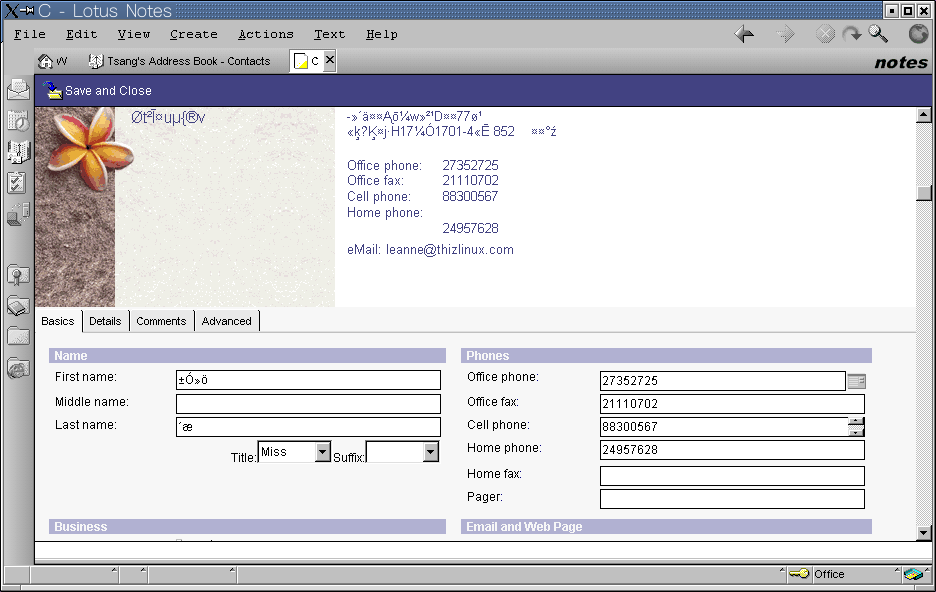Open the To Do list icon
The width and height of the screenshot is (936, 592).
click(18, 183)
